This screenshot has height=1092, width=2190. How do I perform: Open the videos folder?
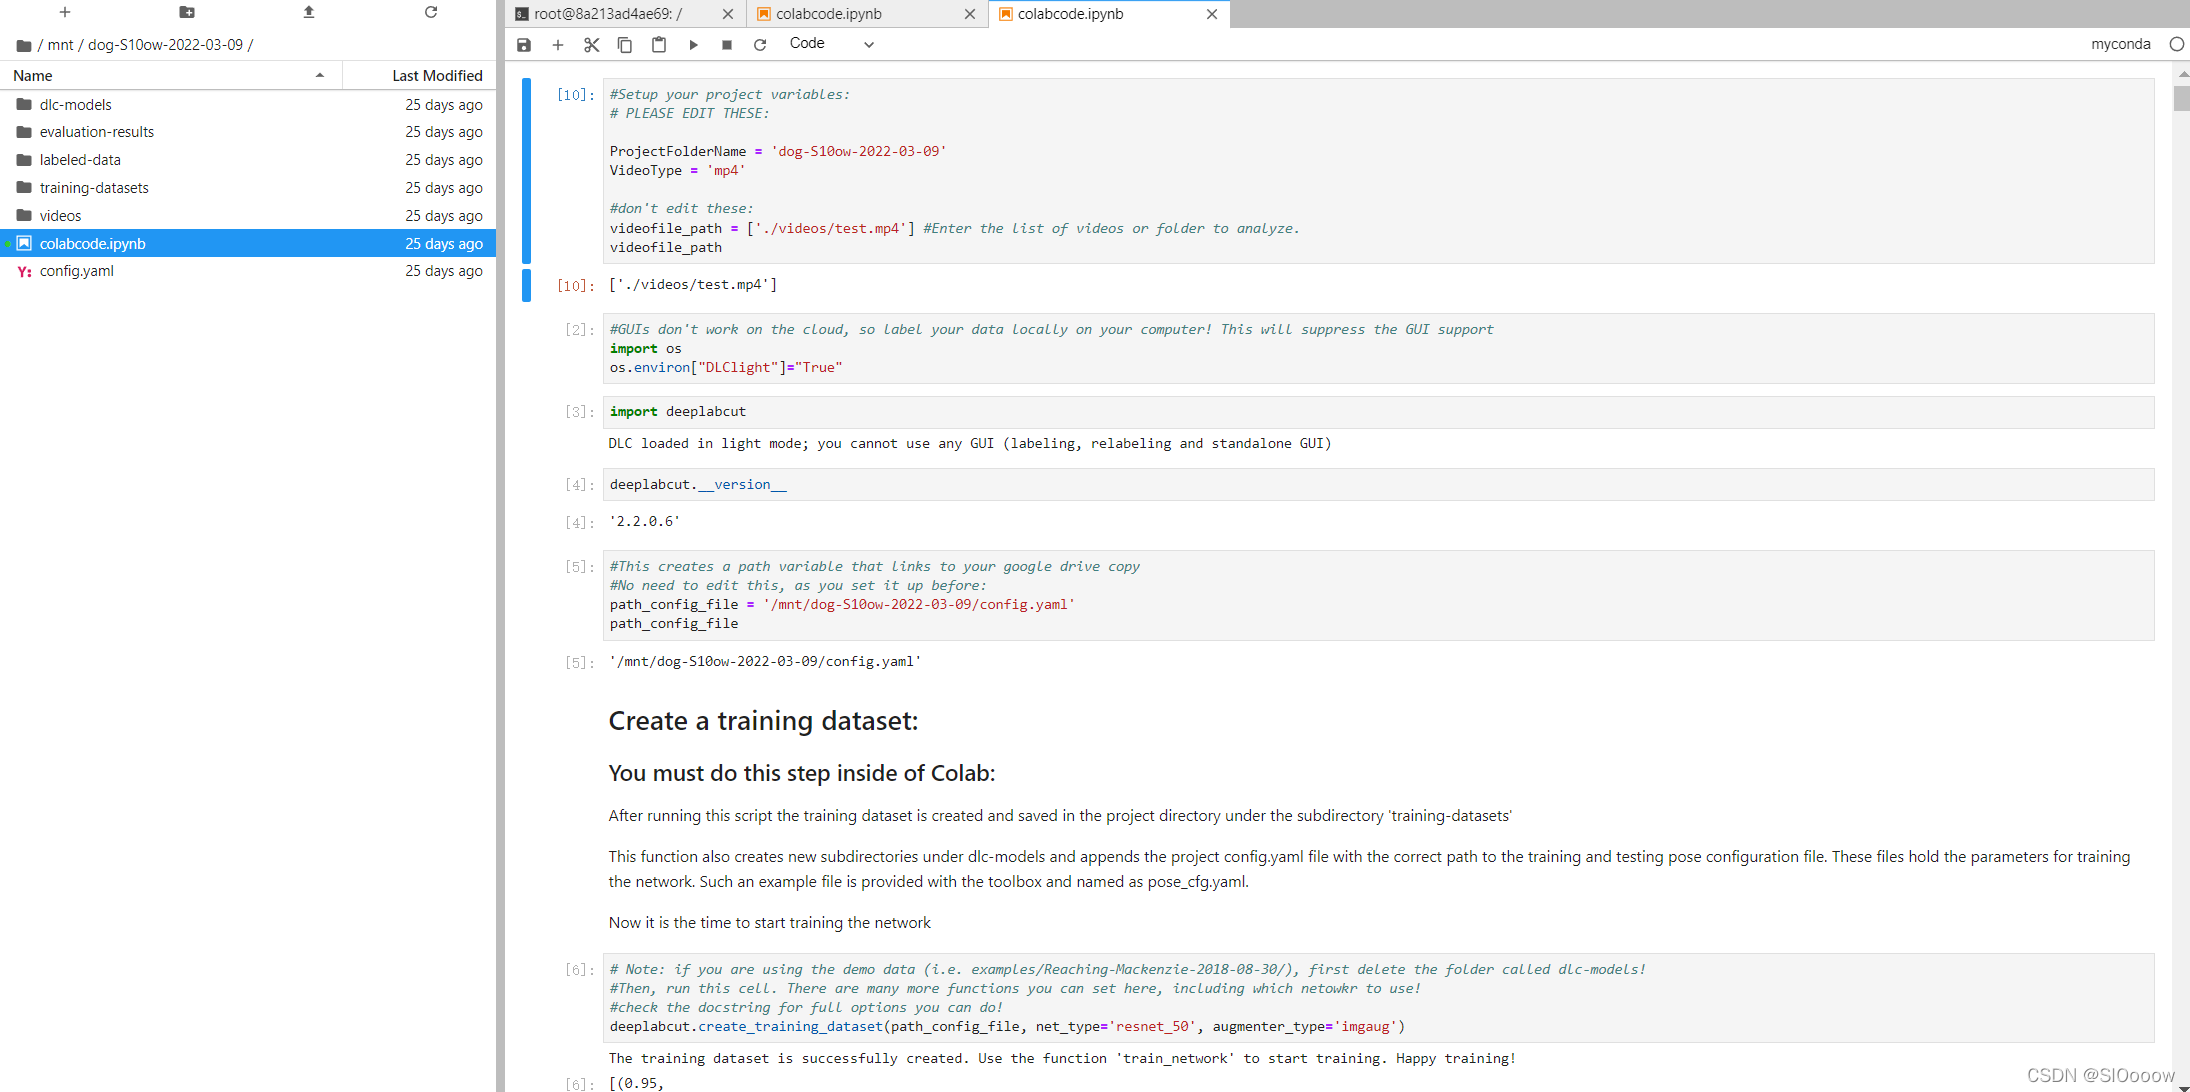248,216
